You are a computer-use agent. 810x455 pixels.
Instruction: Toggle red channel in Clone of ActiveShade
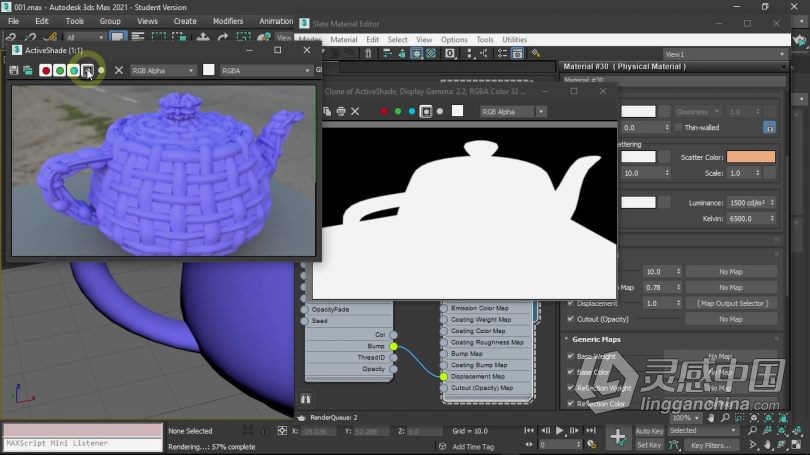pyautogui.click(x=384, y=112)
